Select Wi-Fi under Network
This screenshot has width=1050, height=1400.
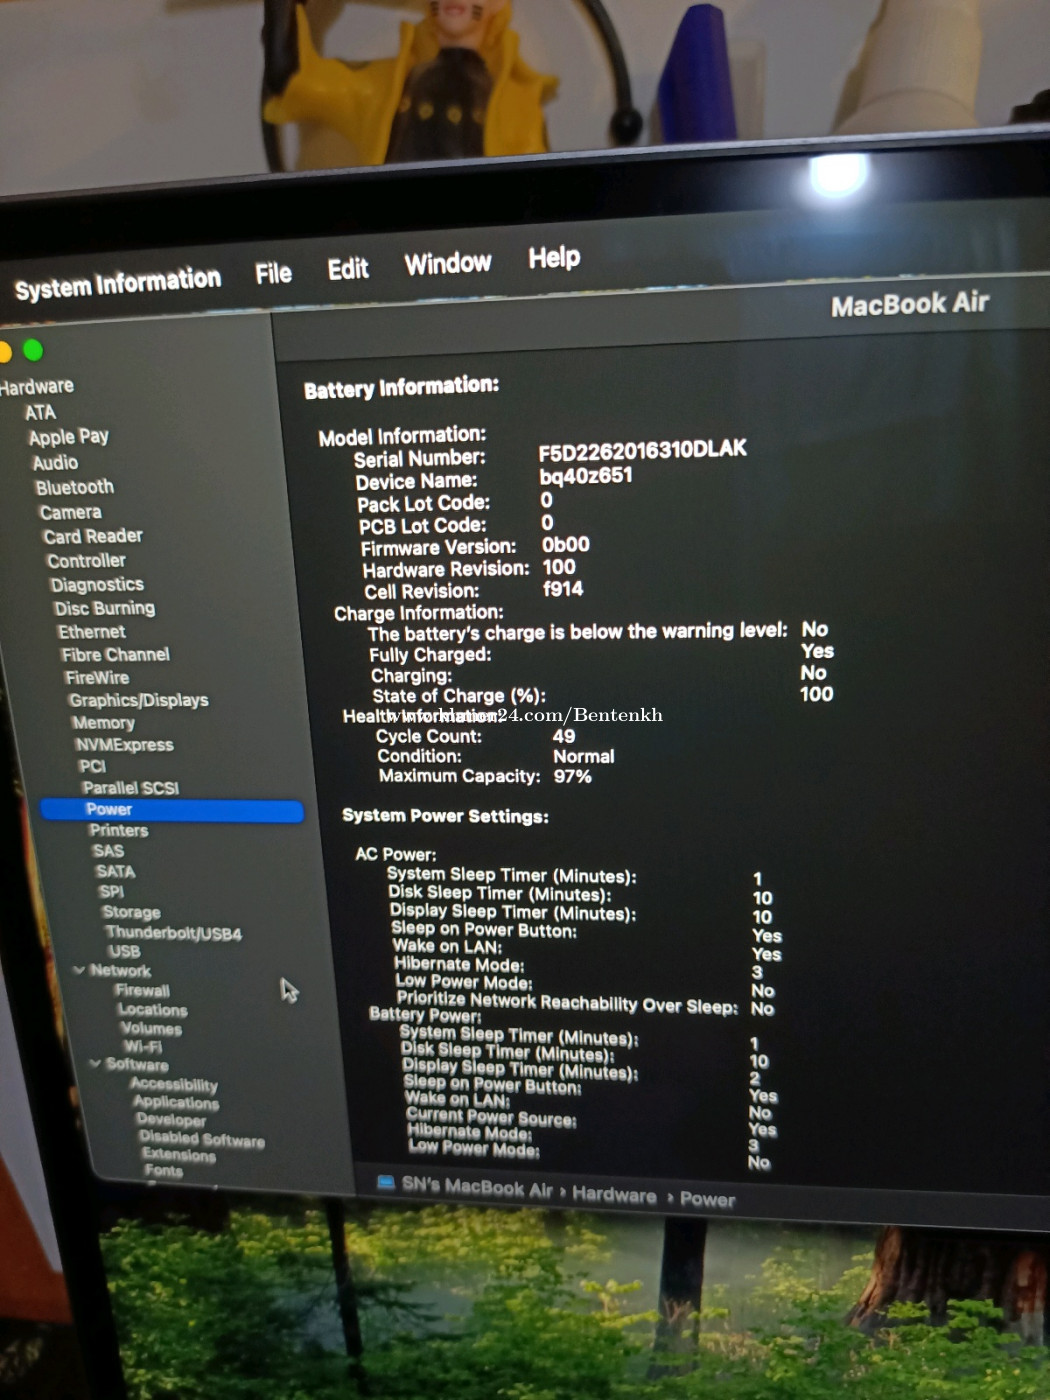click(x=143, y=1046)
